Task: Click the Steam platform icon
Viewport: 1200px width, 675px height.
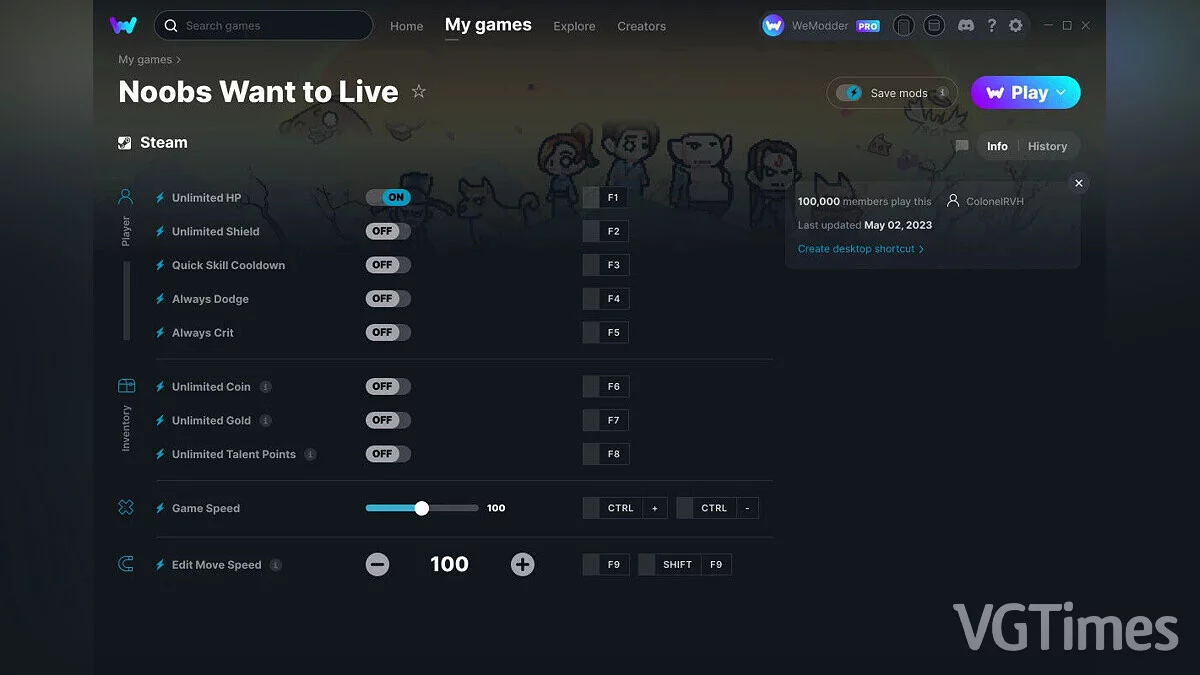Action: tap(124, 143)
